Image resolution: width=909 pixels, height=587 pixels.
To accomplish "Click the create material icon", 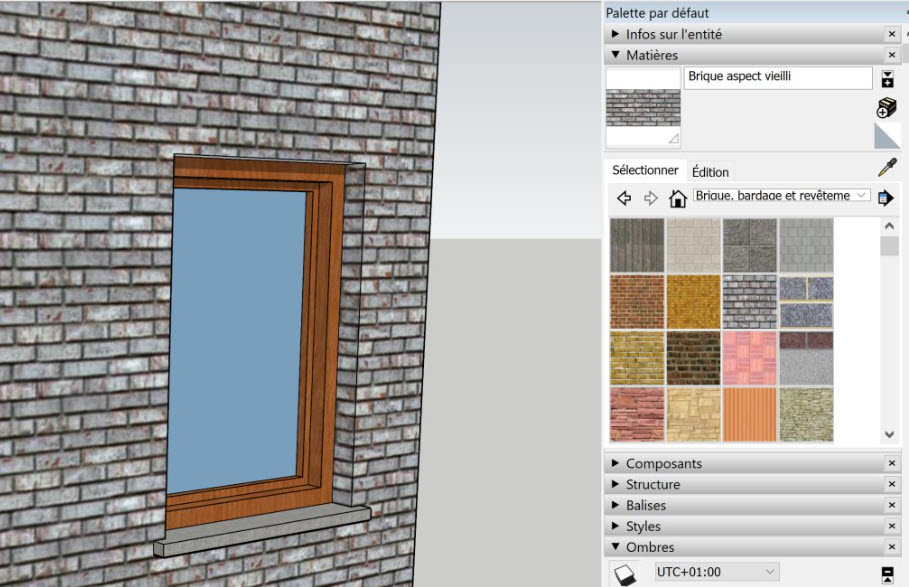I will point(886,108).
